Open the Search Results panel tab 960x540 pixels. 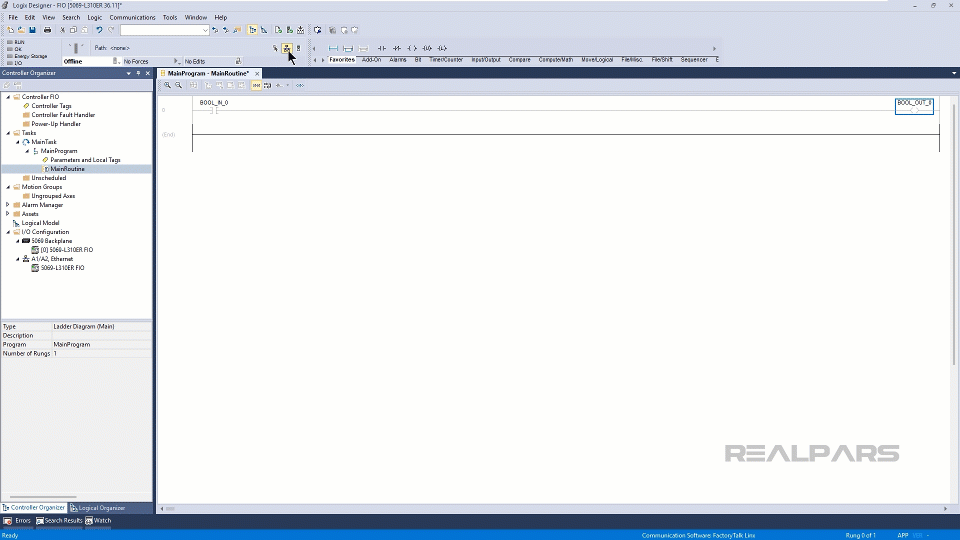(59, 521)
